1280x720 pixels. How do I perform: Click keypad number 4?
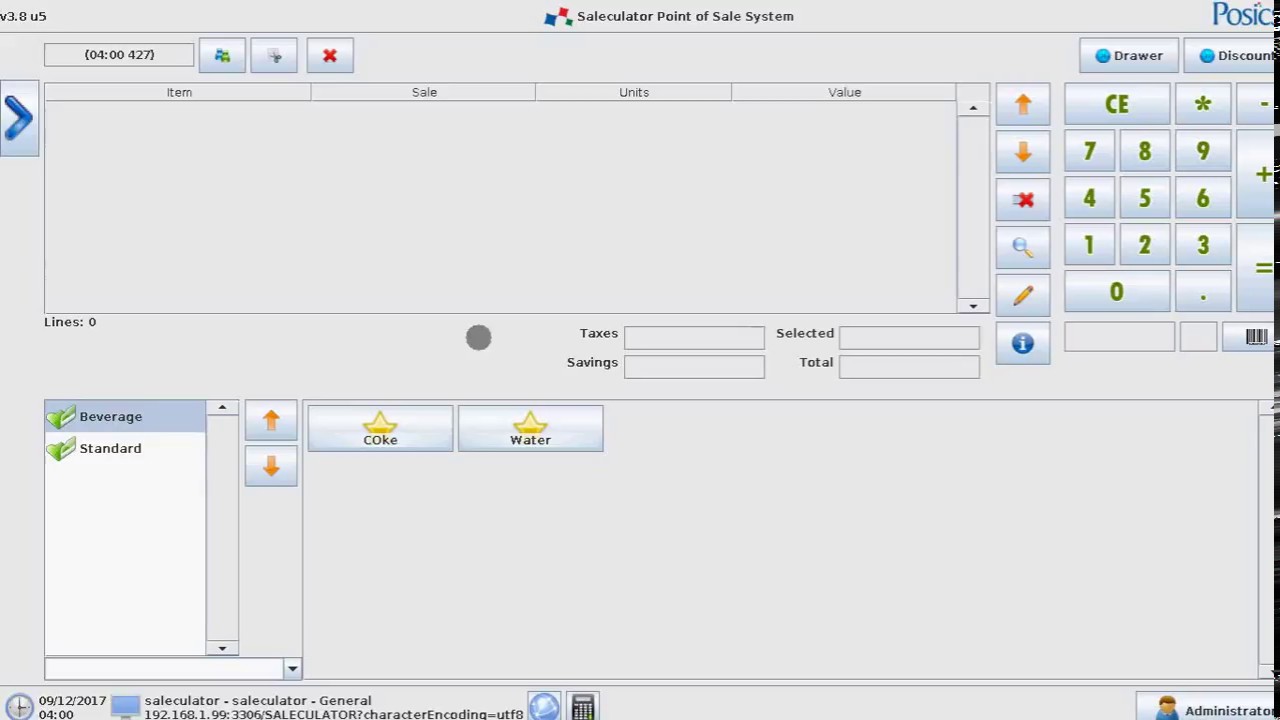point(1090,198)
